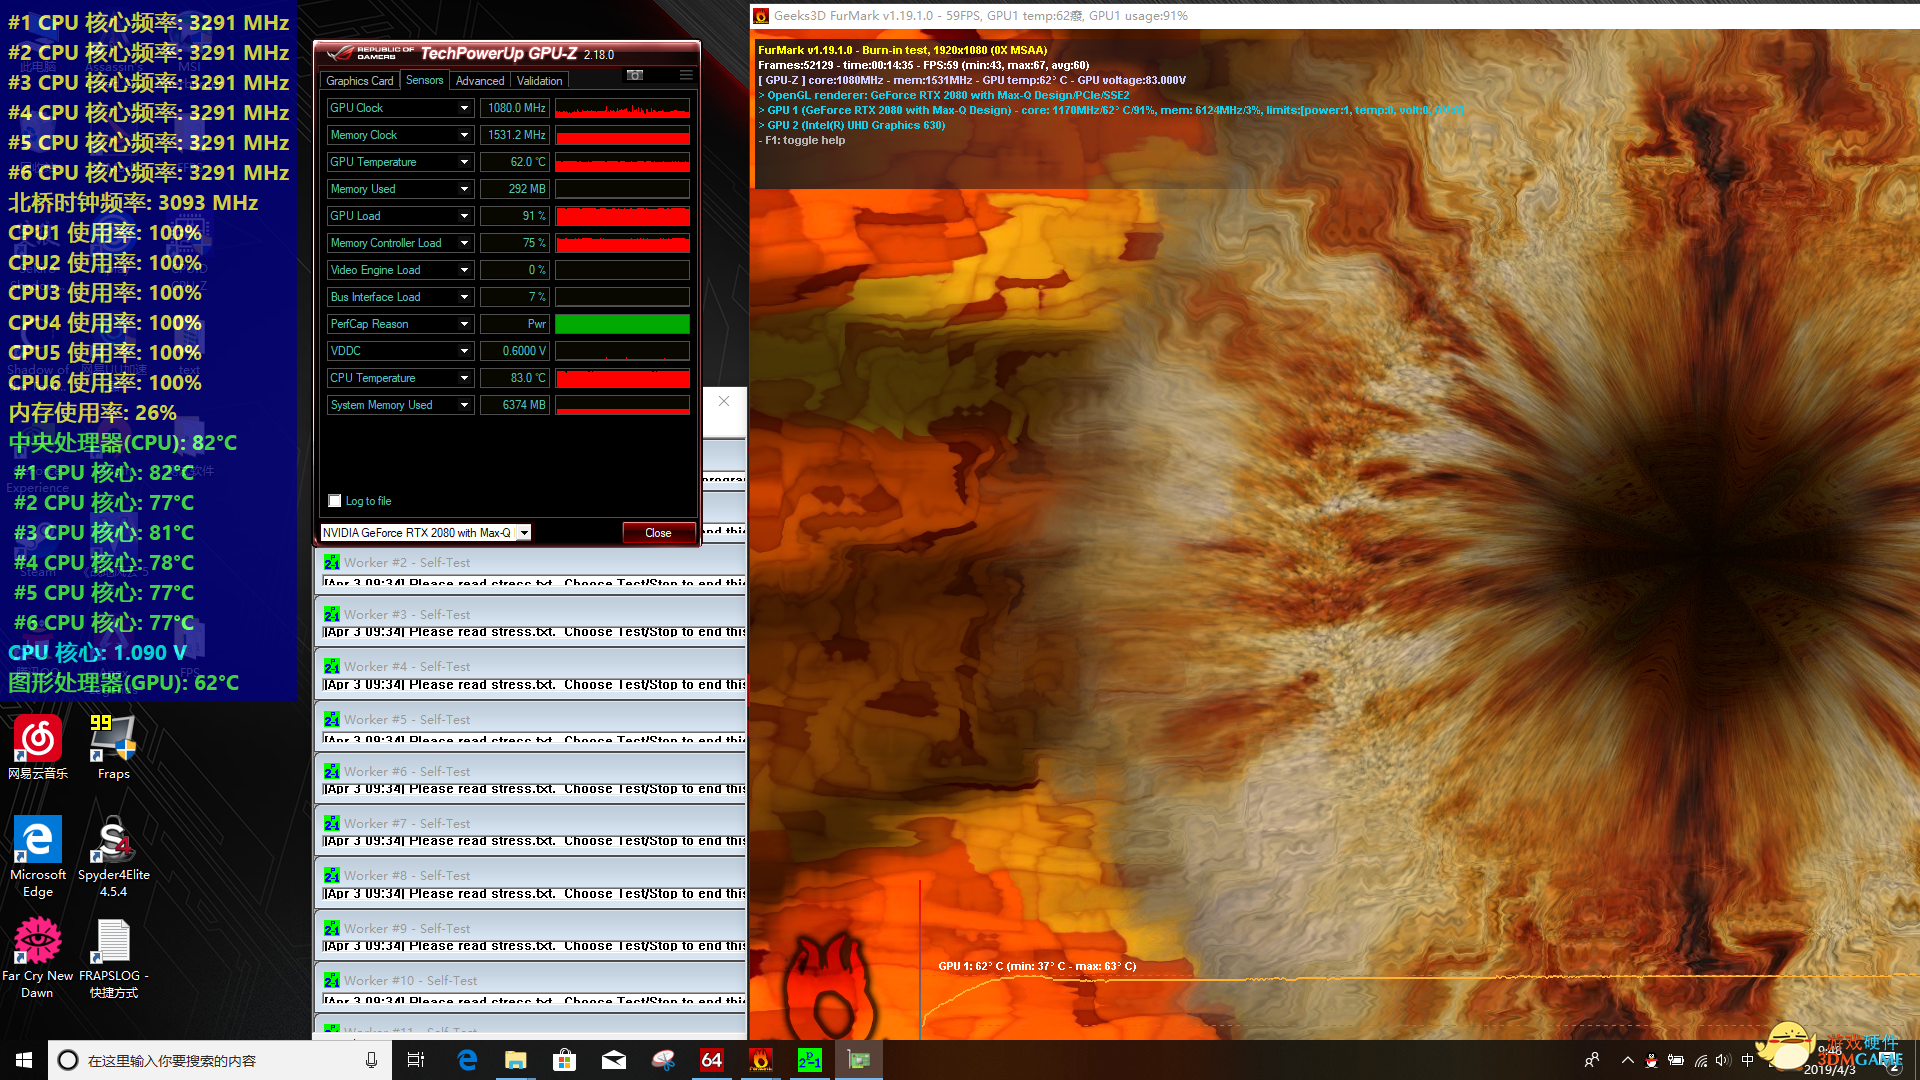This screenshot has height=1080, width=1920.
Task: Switch to the Advanced tab
Action: pyautogui.click(x=480, y=81)
